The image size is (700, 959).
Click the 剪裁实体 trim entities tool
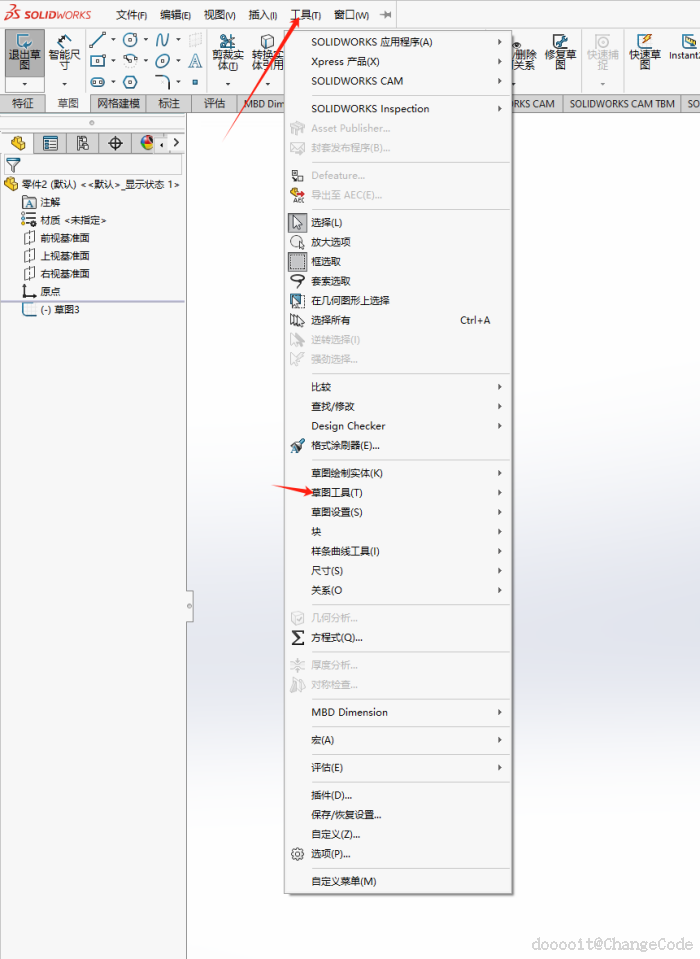(227, 53)
